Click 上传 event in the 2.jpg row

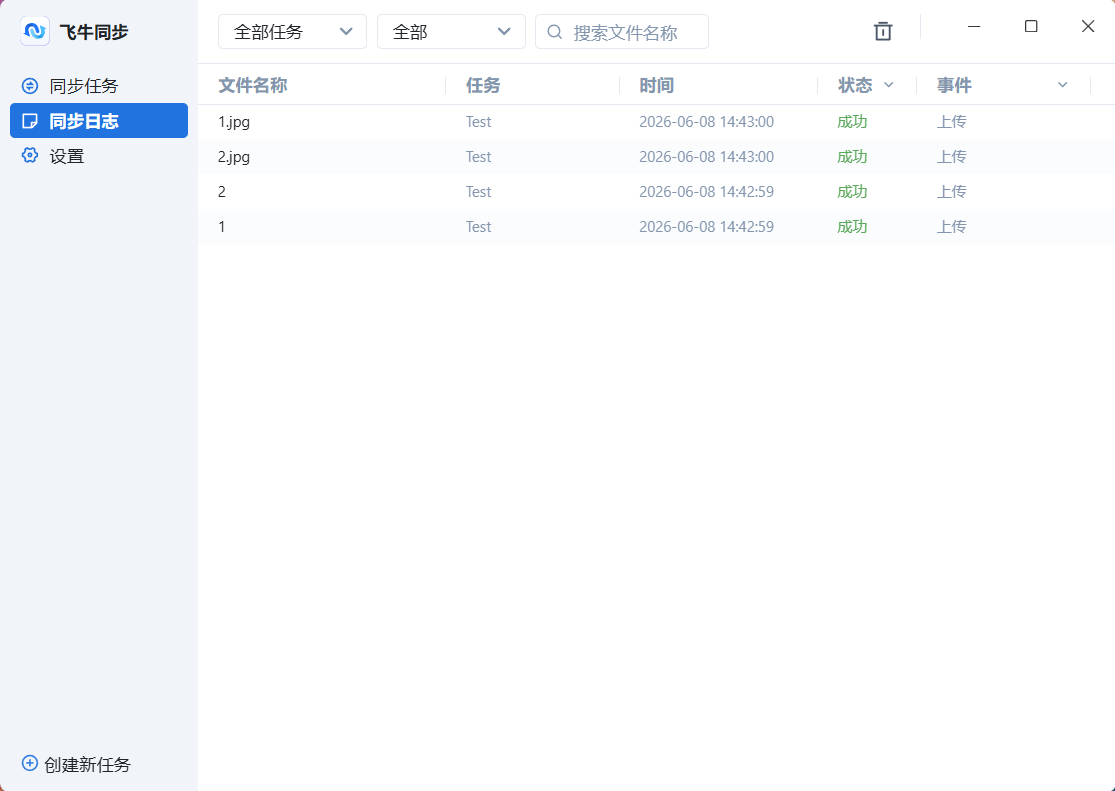pos(951,156)
